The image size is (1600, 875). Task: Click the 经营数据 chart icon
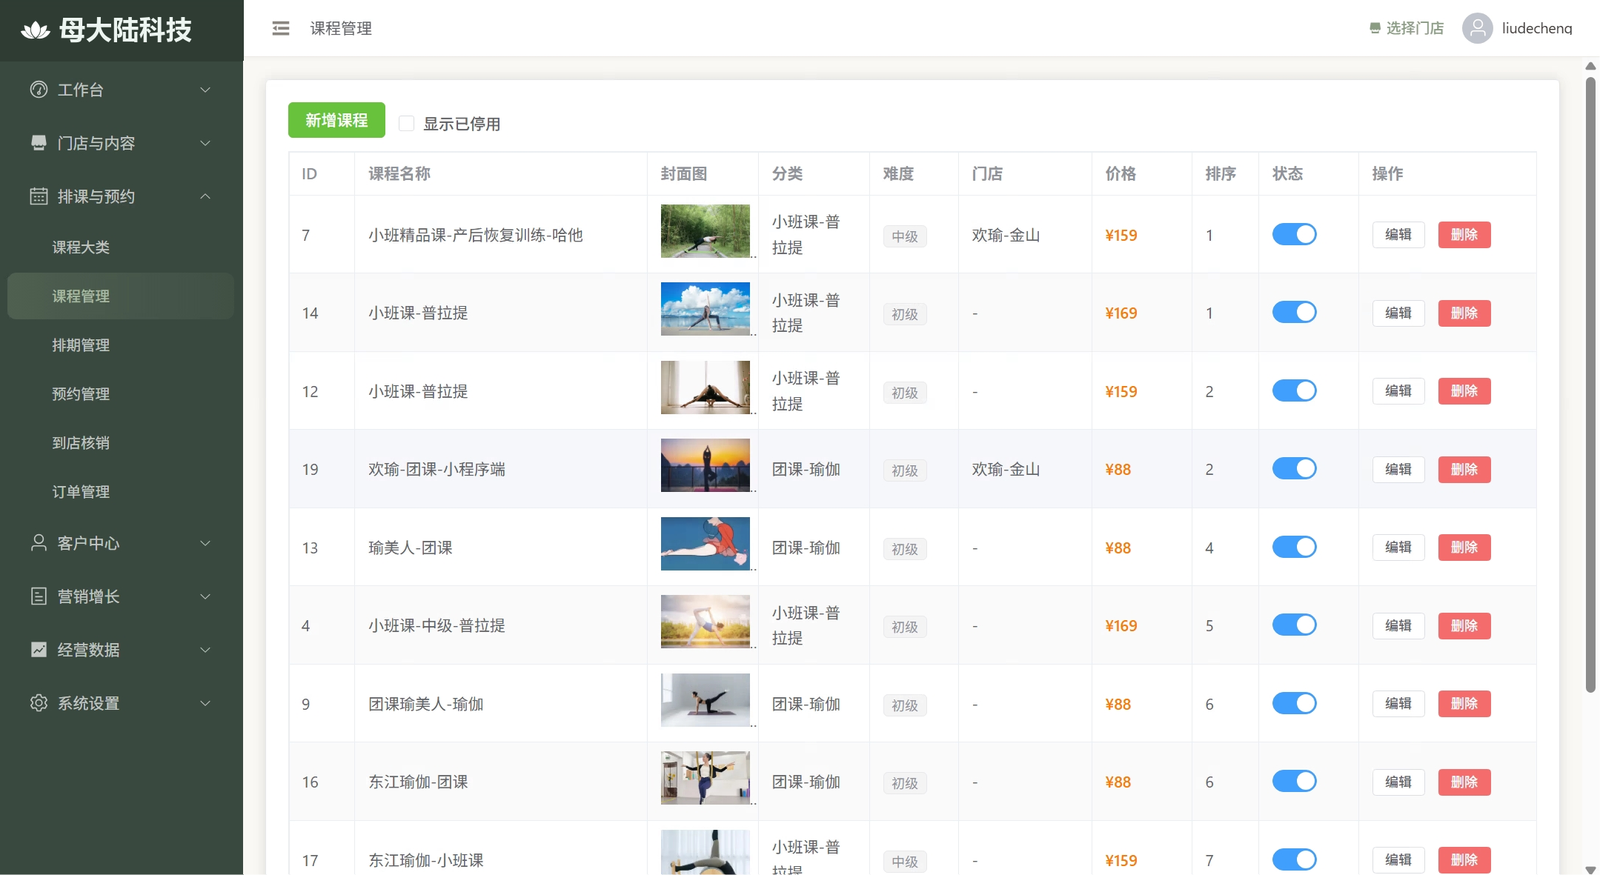tap(39, 649)
